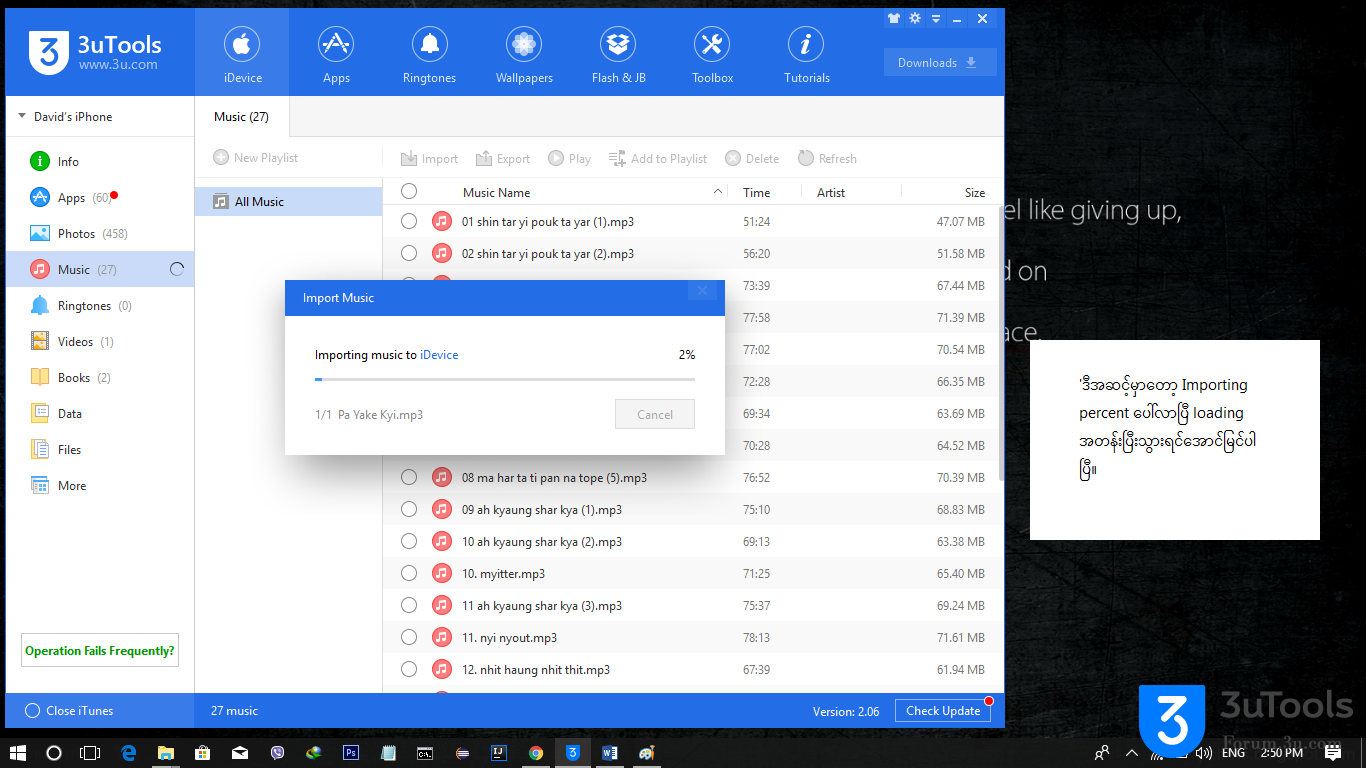This screenshot has height=768, width=1366.
Task: Open title bar dropdown menu icon
Action: click(x=936, y=18)
